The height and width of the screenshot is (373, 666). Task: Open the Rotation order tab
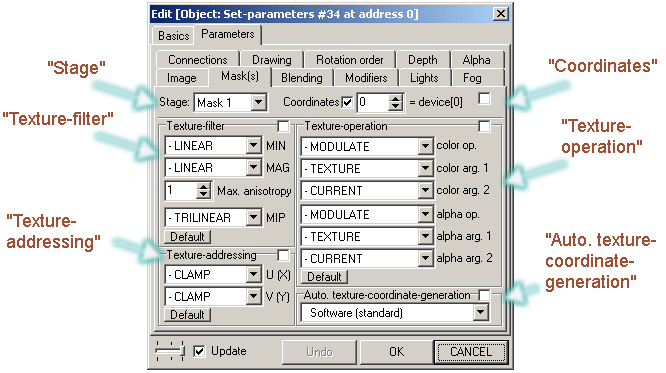coord(350,60)
